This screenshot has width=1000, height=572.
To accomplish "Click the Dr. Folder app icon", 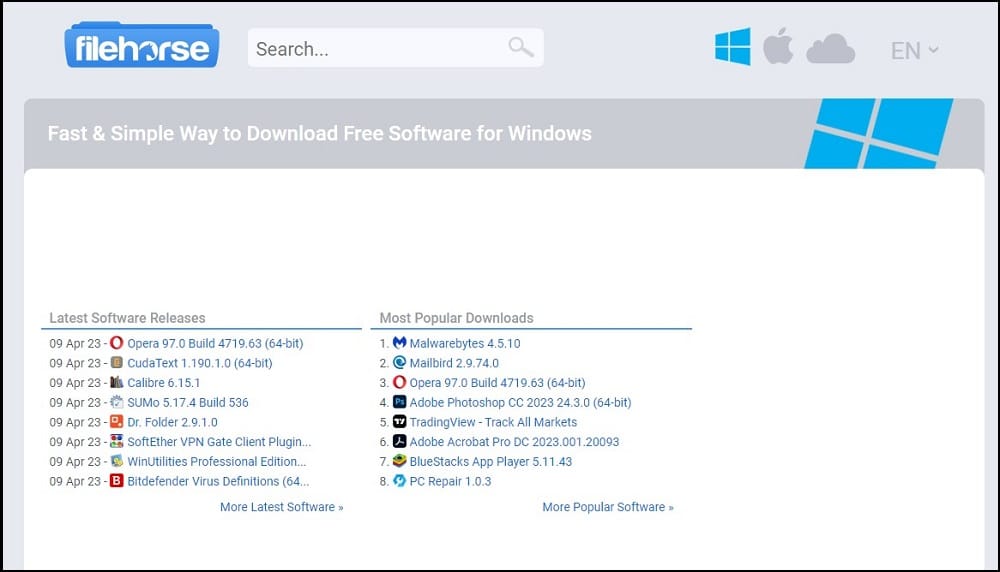I will [116, 422].
